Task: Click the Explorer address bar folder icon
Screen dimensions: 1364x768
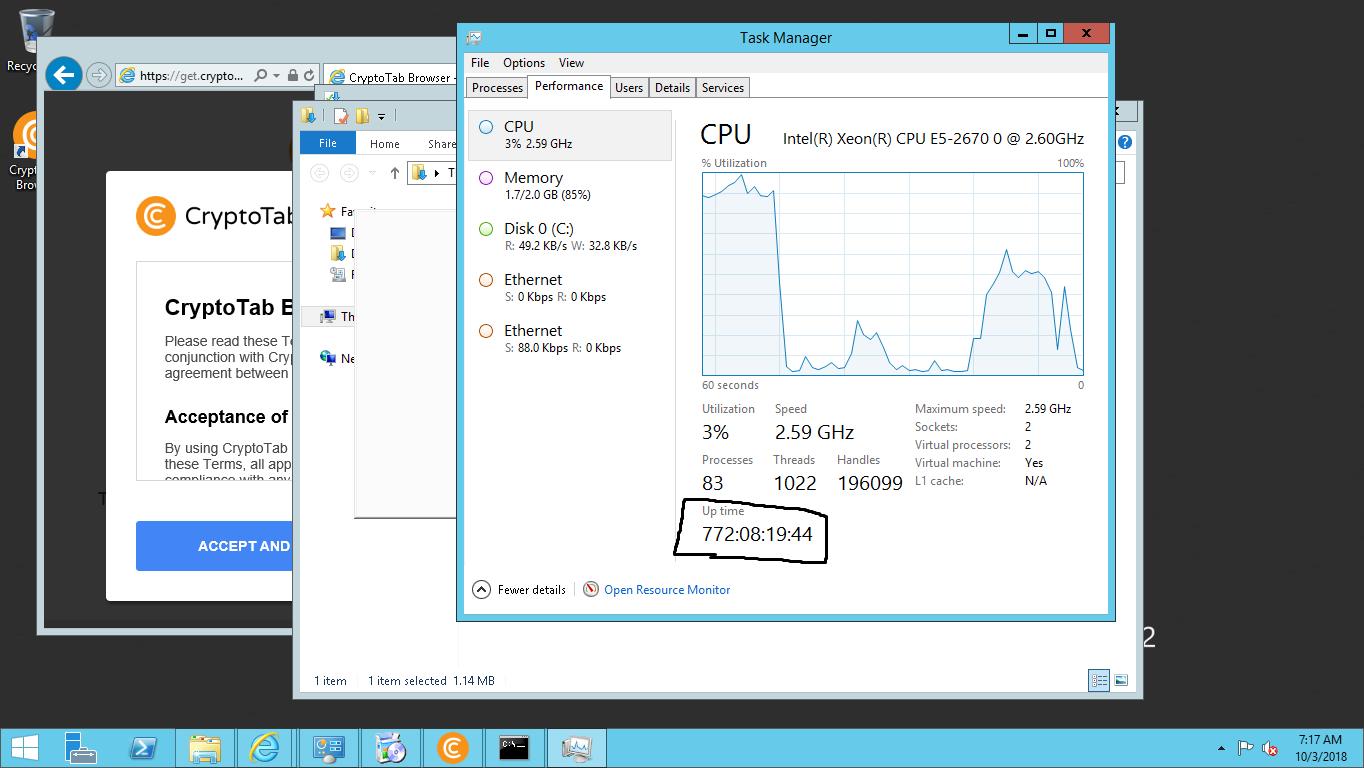Action: coord(420,173)
